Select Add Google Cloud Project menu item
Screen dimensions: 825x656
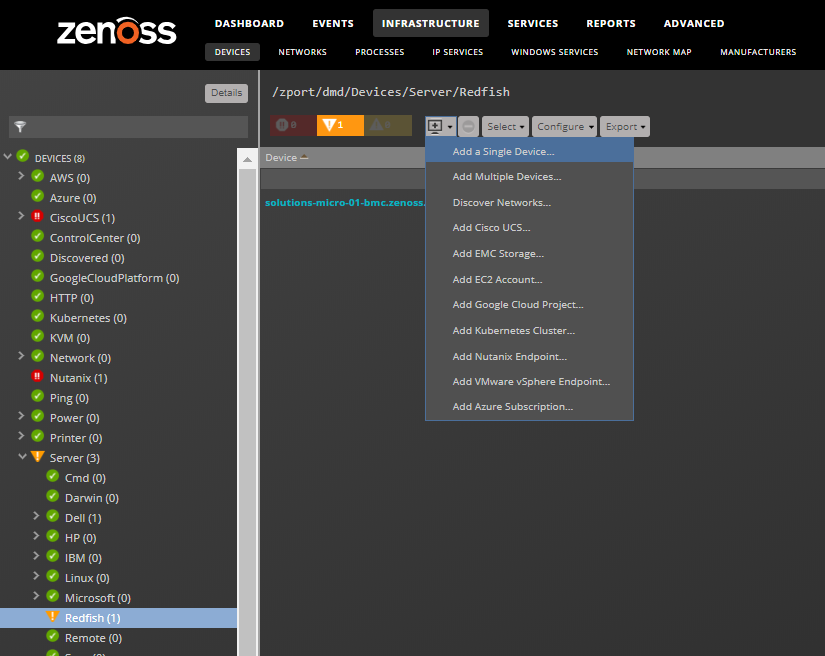(529, 305)
